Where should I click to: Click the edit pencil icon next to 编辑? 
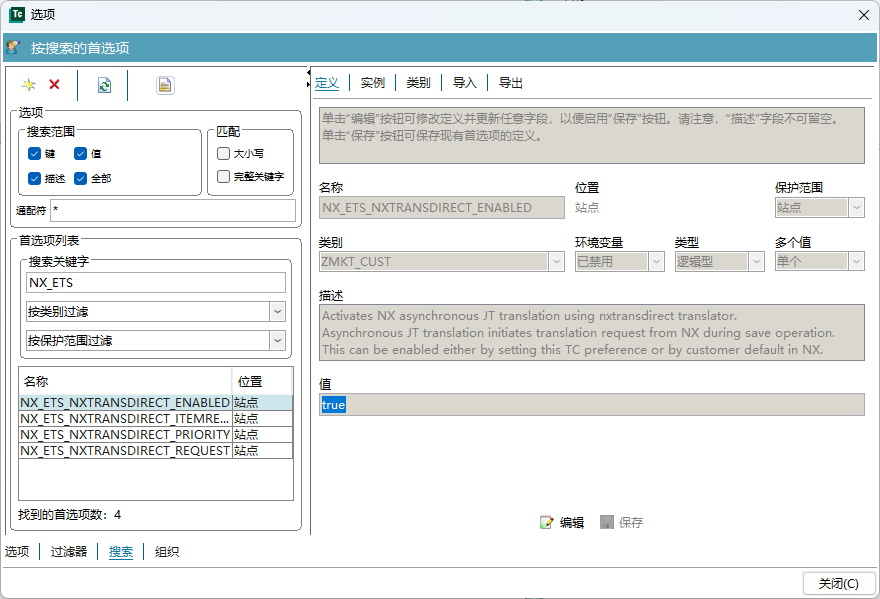(545, 521)
